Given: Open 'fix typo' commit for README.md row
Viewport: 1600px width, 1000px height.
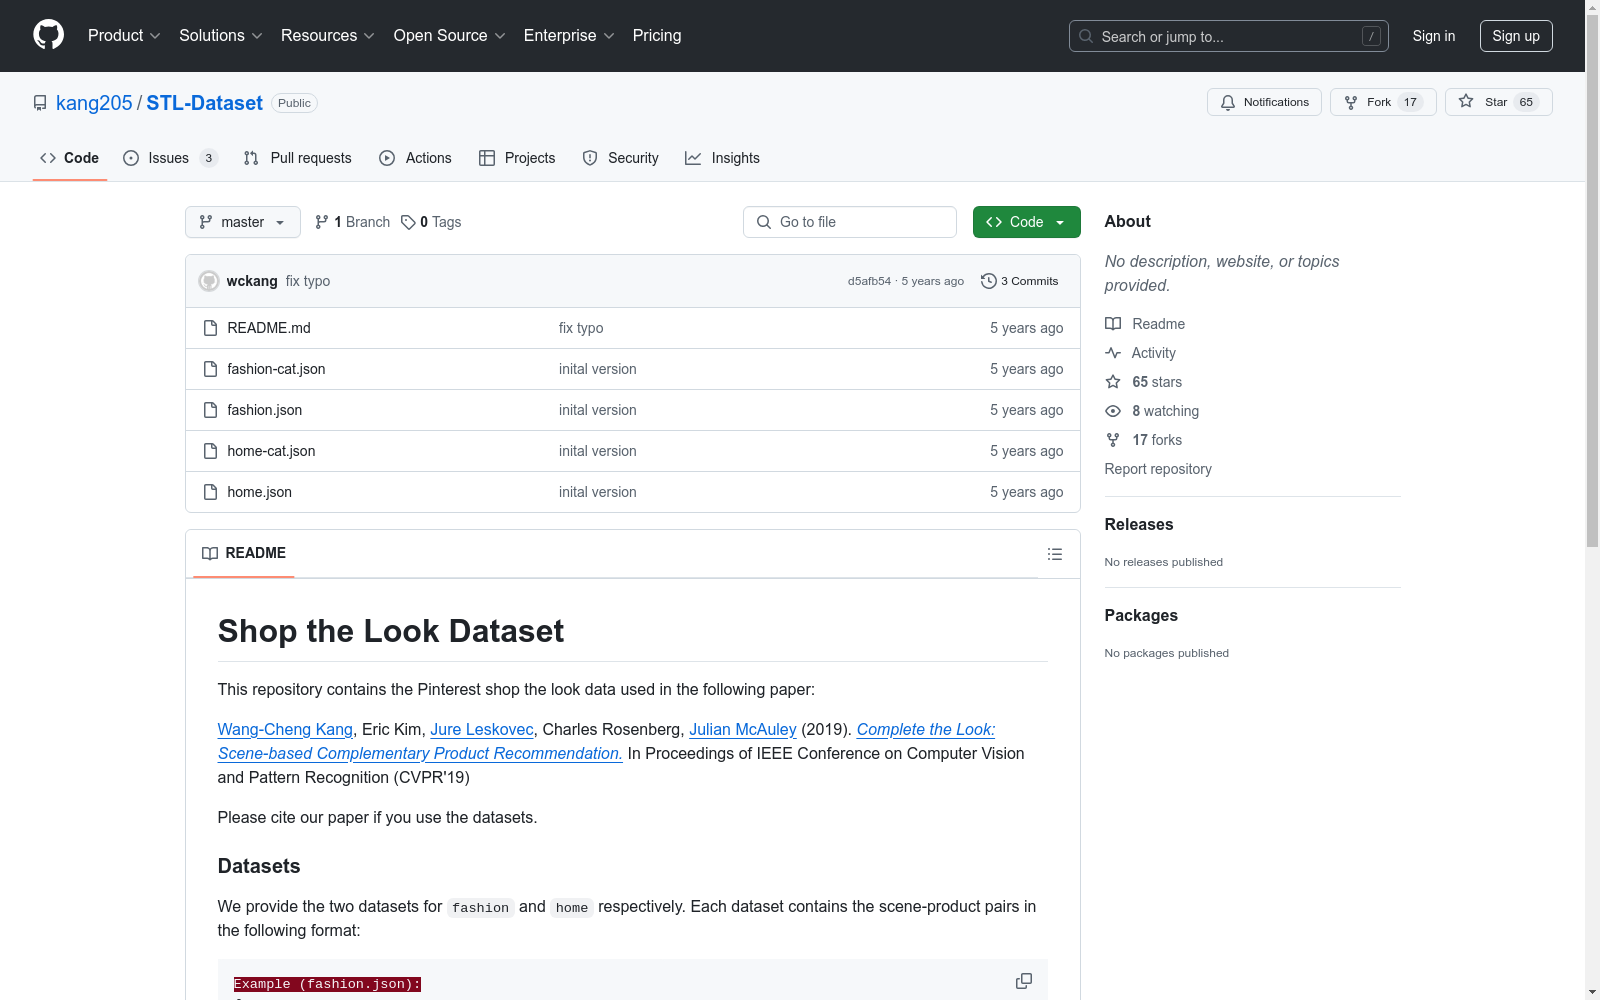Looking at the screenshot, I should 581,328.
